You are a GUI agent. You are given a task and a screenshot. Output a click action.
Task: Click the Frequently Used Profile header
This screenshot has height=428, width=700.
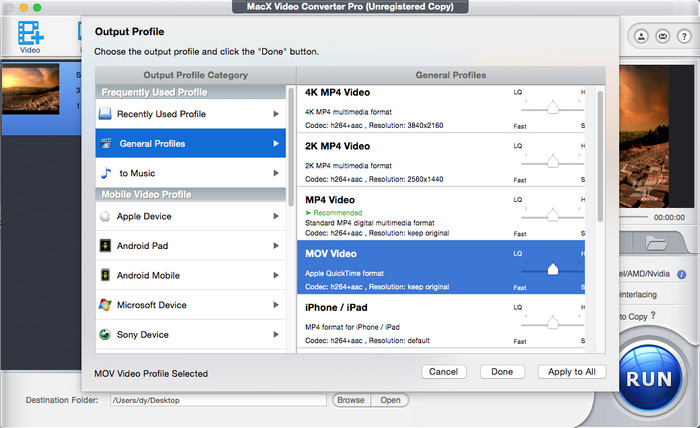point(191,92)
